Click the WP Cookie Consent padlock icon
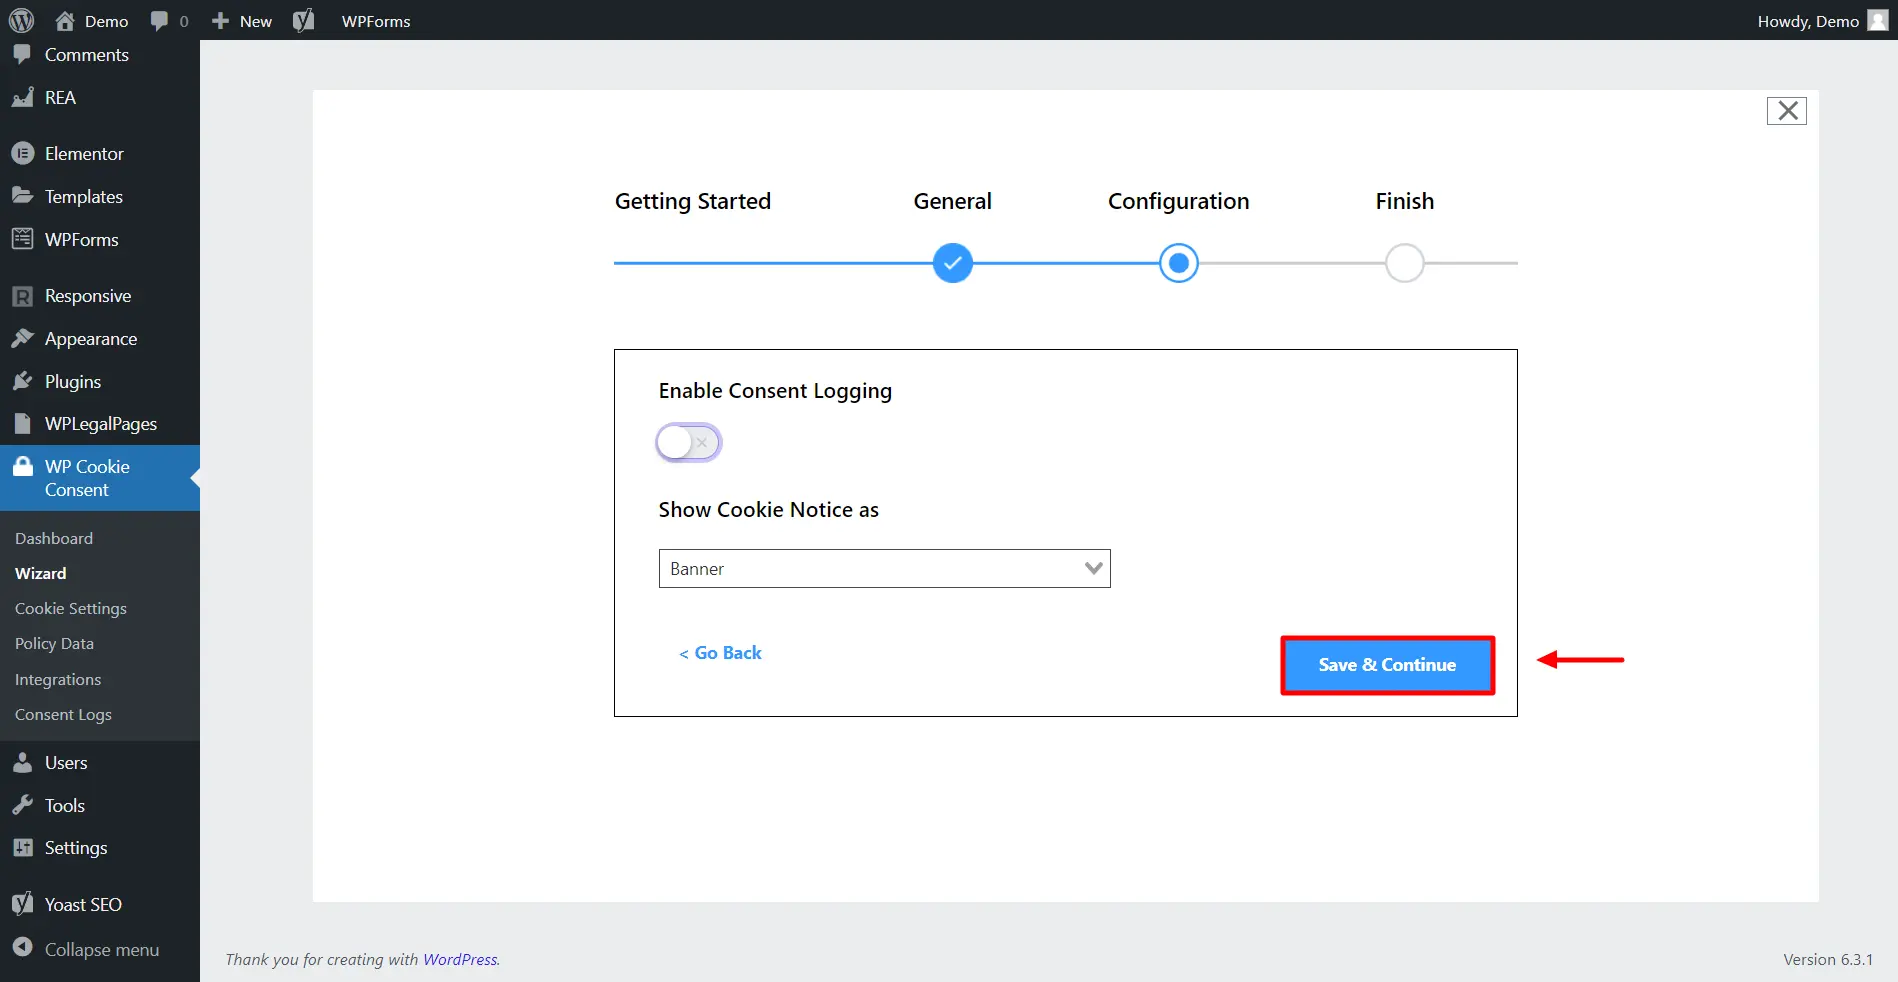This screenshot has height=982, width=1898. pos(24,466)
